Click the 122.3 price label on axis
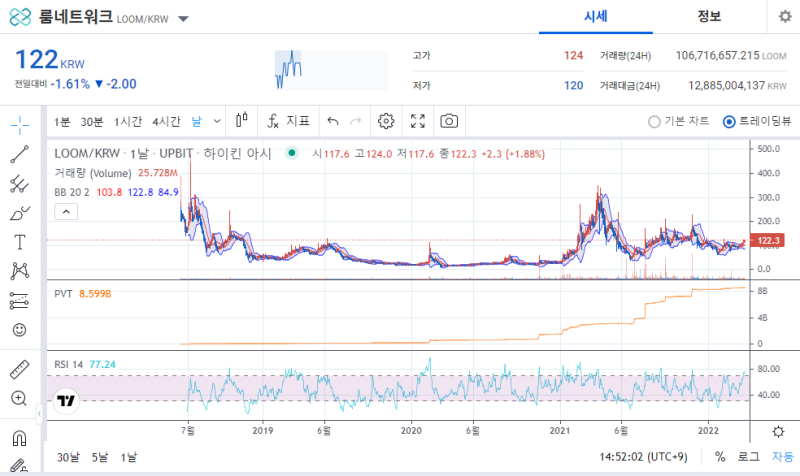 pos(768,240)
